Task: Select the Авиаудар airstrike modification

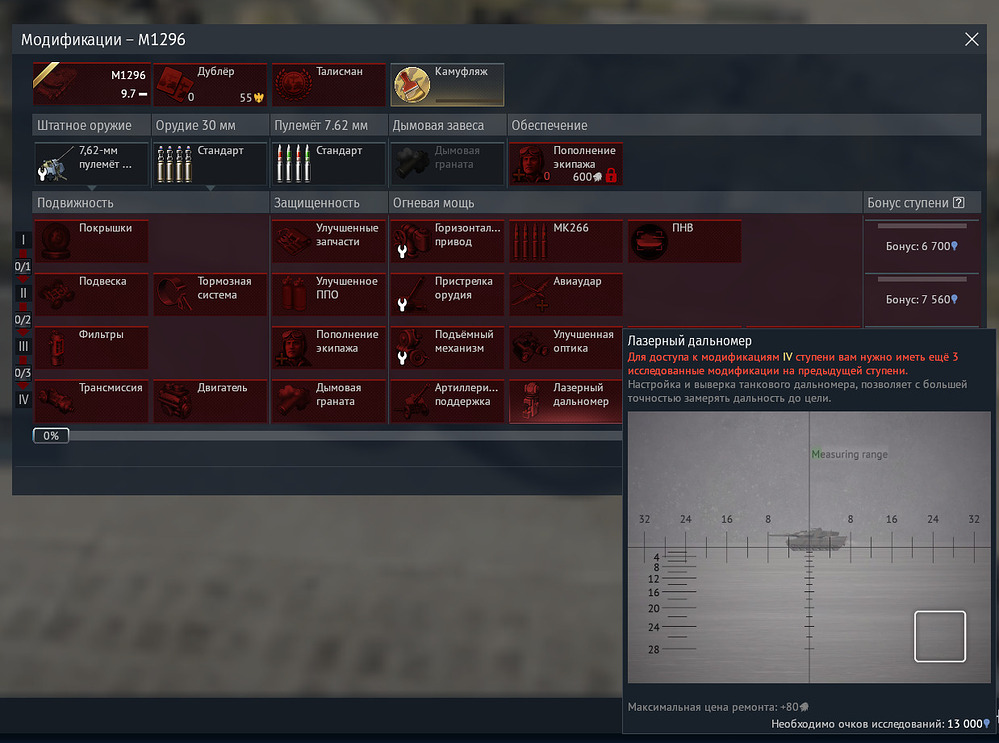Action: click(566, 294)
